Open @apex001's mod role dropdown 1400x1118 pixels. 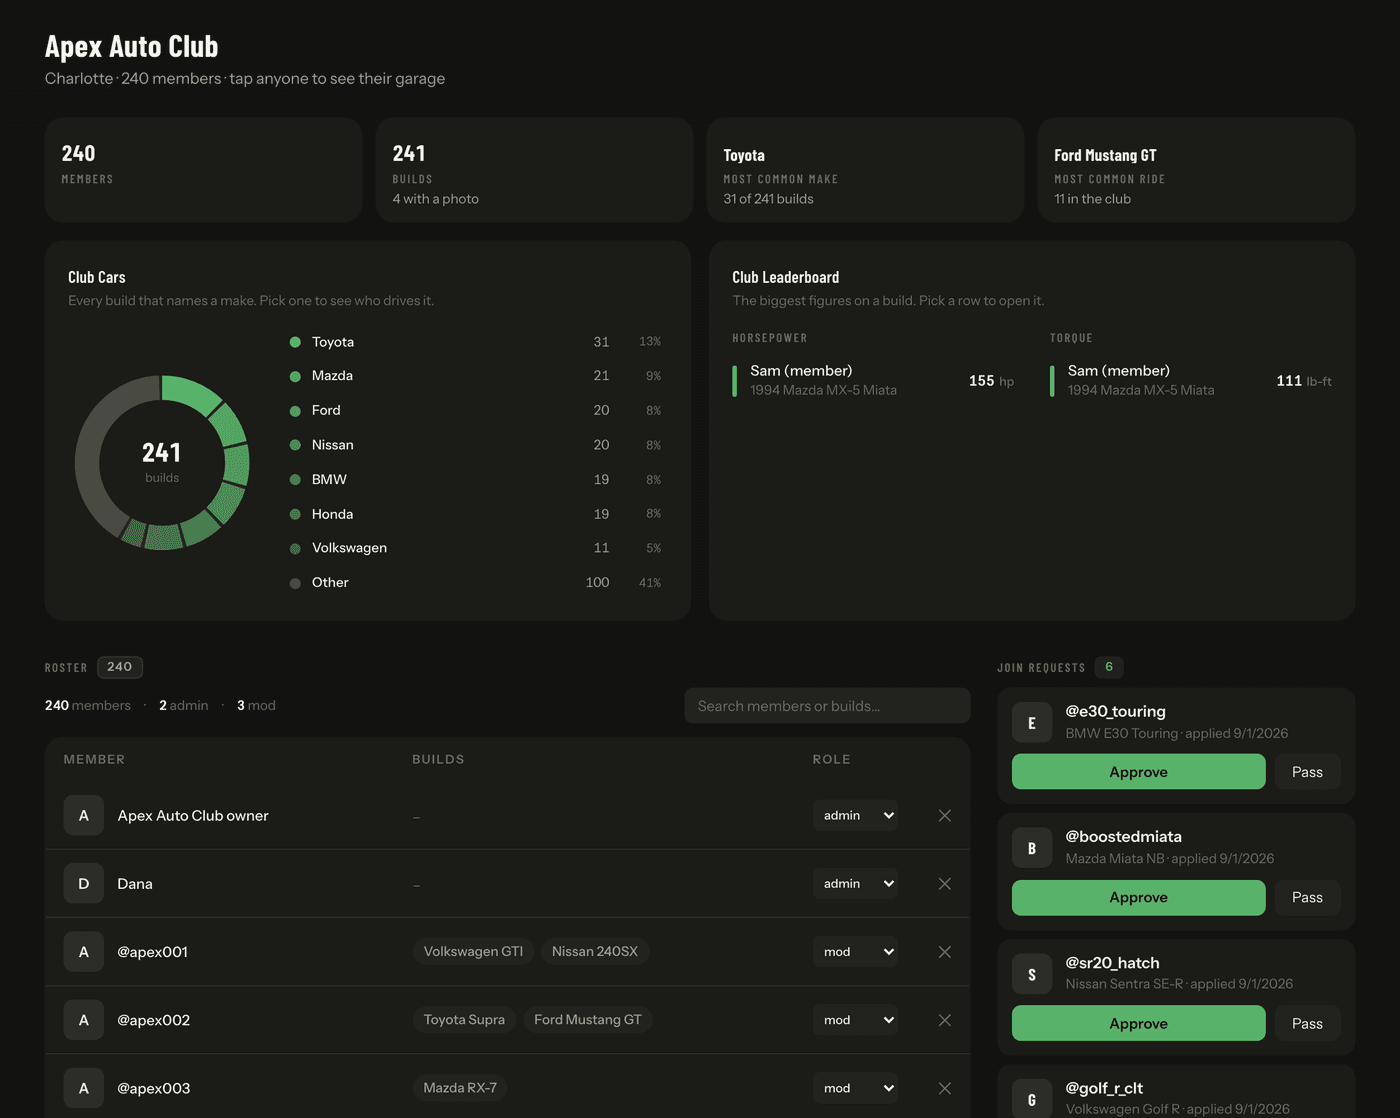coord(855,951)
